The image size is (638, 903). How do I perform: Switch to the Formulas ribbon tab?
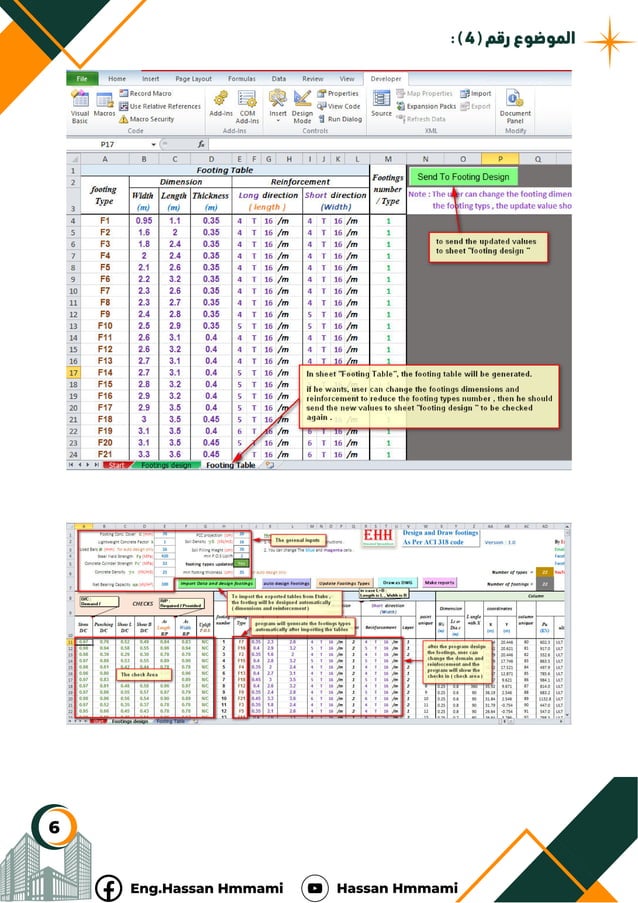[x=241, y=79]
